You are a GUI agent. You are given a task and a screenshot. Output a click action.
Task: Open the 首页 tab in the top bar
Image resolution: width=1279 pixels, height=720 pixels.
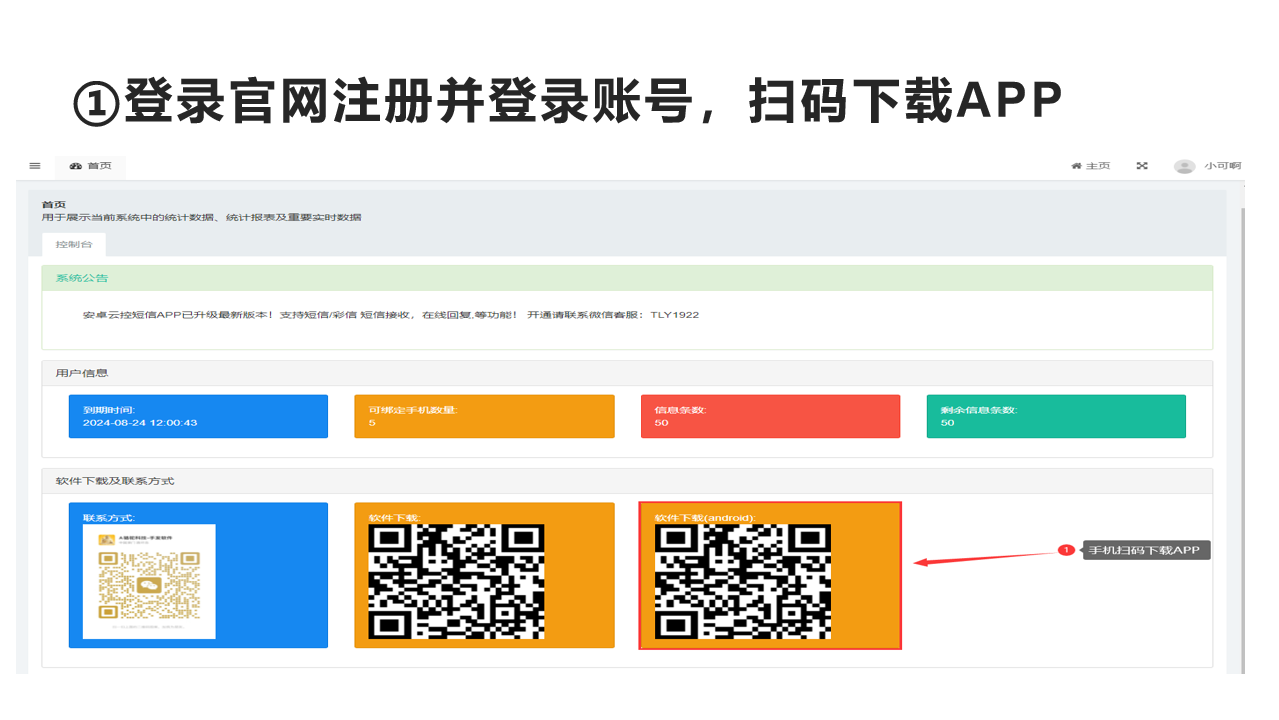(91, 166)
